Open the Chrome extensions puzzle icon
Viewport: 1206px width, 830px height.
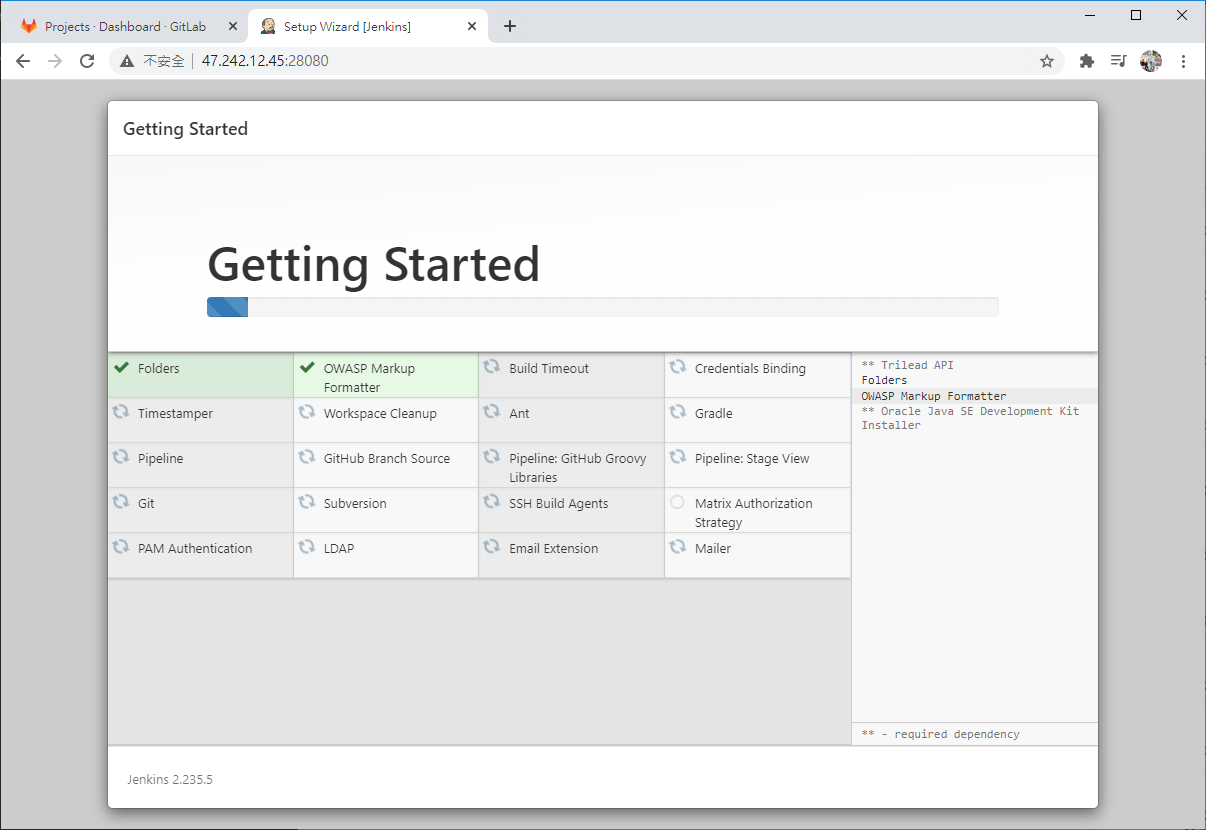(x=1087, y=61)
